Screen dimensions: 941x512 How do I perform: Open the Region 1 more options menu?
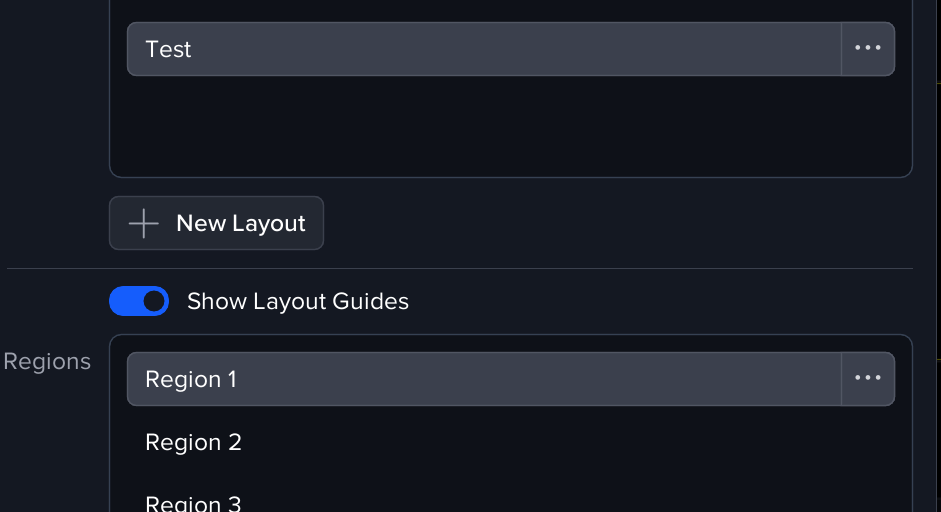tap(867, 379)
